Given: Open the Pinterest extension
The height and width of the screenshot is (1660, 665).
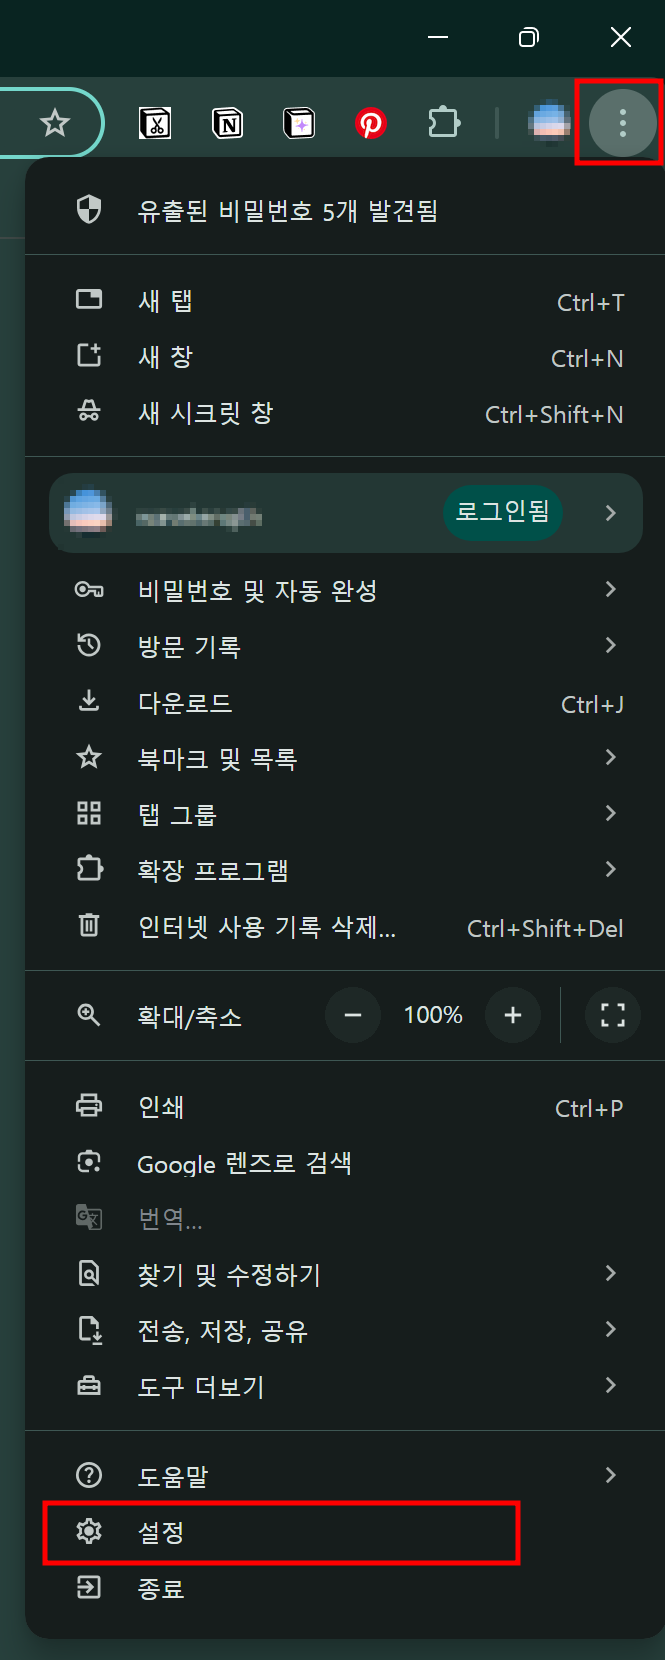Looking at the screenshot, I should [x=371, y=122].
